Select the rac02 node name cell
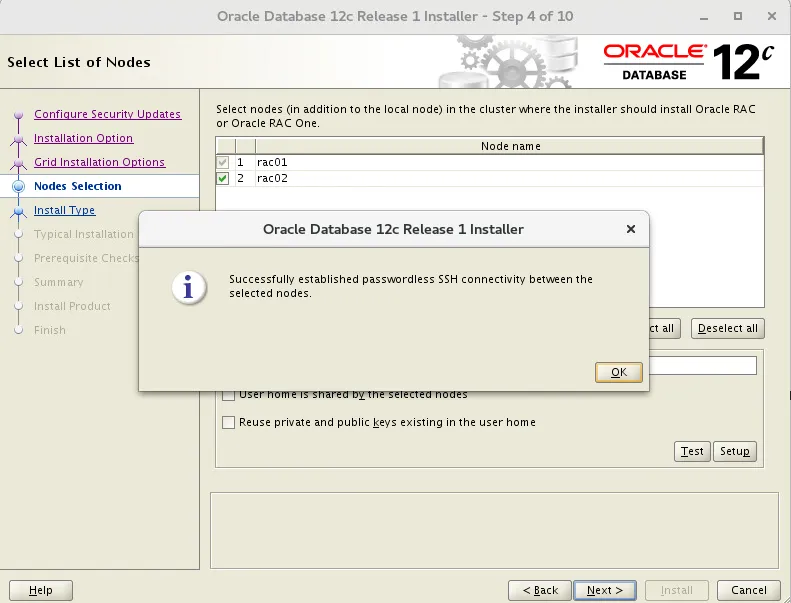Screen dimensions: 791x603 [510, 178]
